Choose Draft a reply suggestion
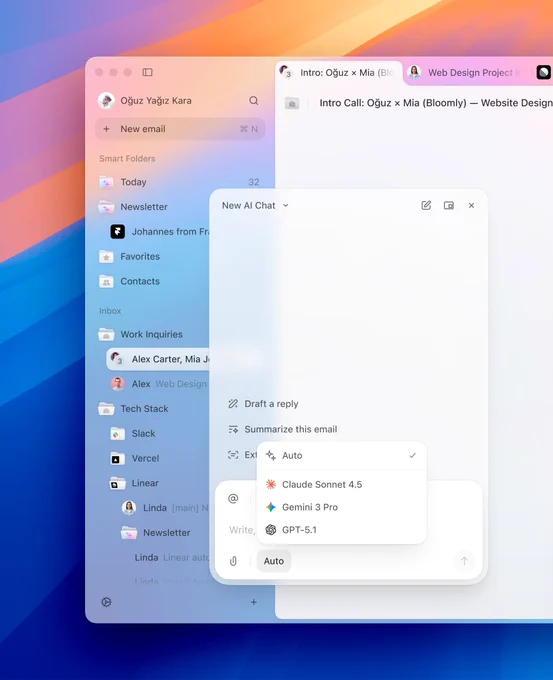This screenshot has width=553, height=680. [x=263, y=404]
